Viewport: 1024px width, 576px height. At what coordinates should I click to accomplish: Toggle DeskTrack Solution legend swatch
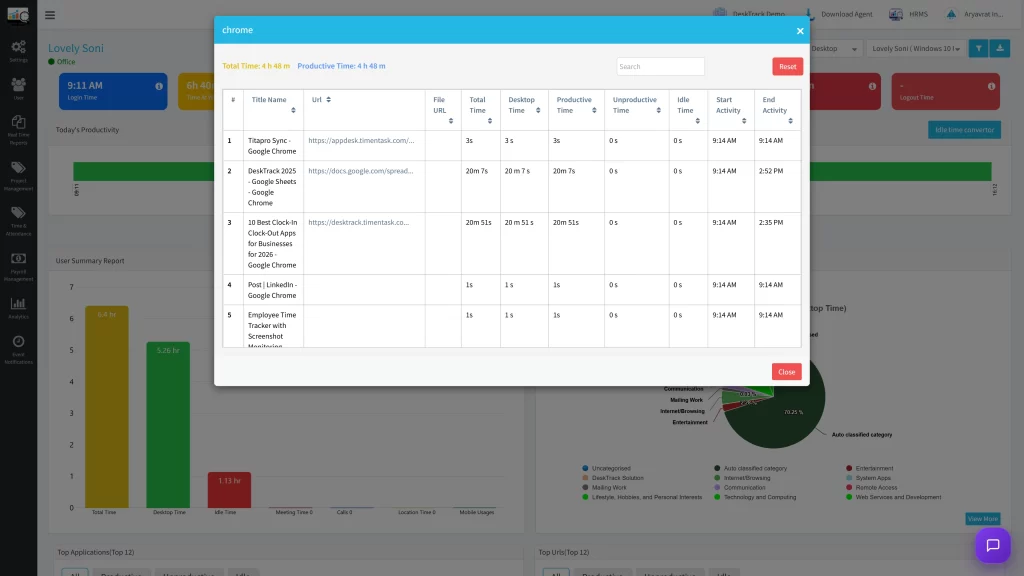585,478
